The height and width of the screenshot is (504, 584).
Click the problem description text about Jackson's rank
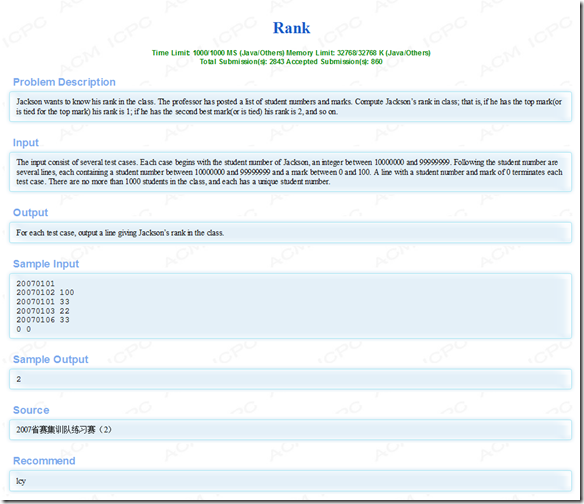[289, 107]
